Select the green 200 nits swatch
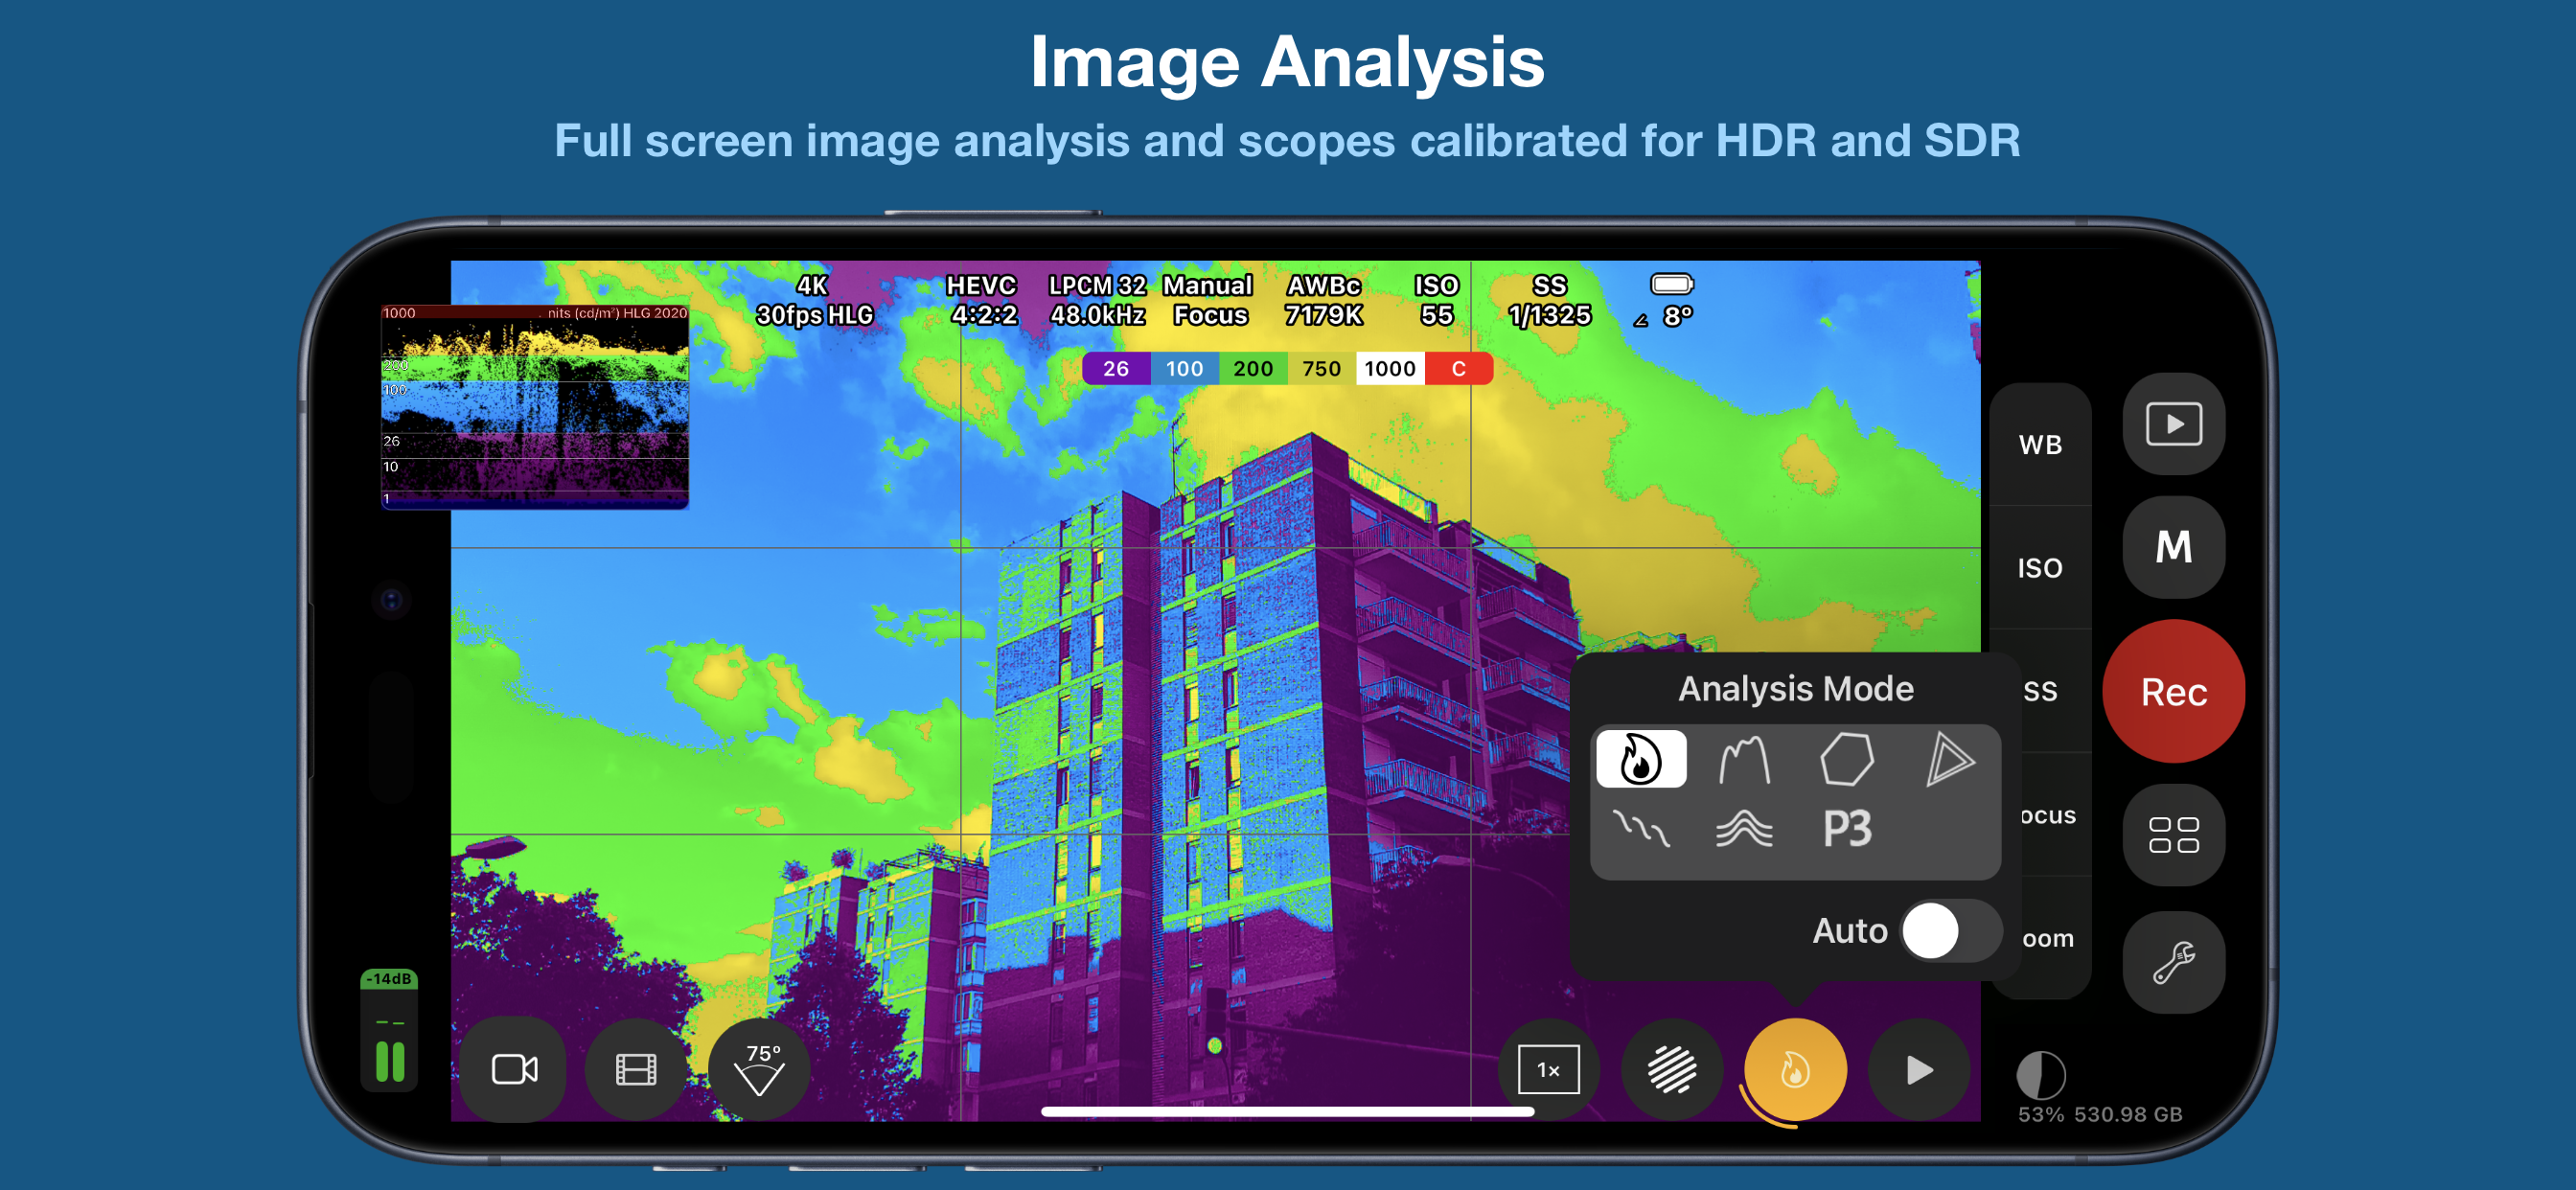Viewport: 2576px width, 1190px height. [1253, 369]
